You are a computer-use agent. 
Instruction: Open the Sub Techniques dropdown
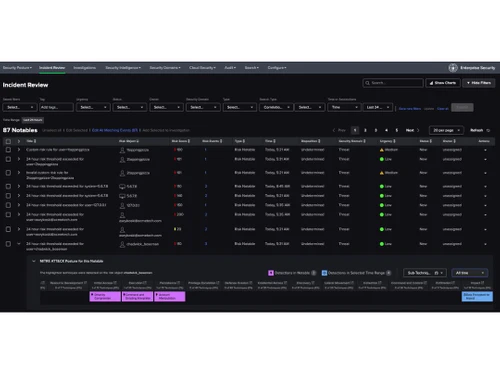[425, 273]
